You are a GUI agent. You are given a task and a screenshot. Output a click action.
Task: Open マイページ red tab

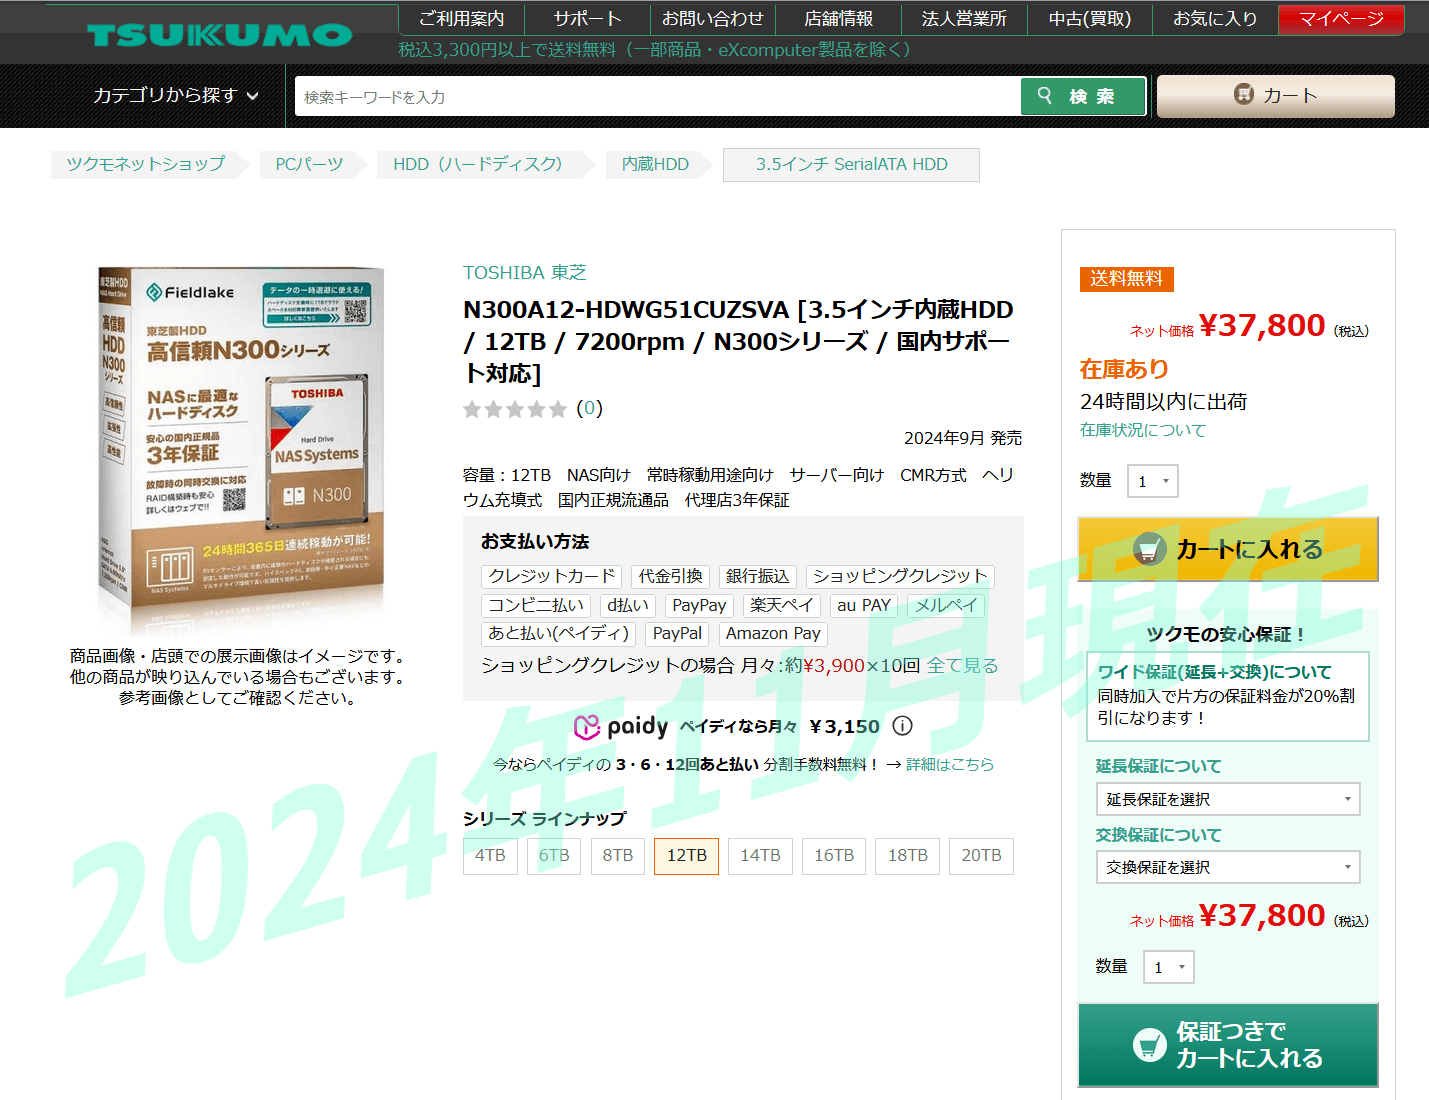tap(1342, 19)
